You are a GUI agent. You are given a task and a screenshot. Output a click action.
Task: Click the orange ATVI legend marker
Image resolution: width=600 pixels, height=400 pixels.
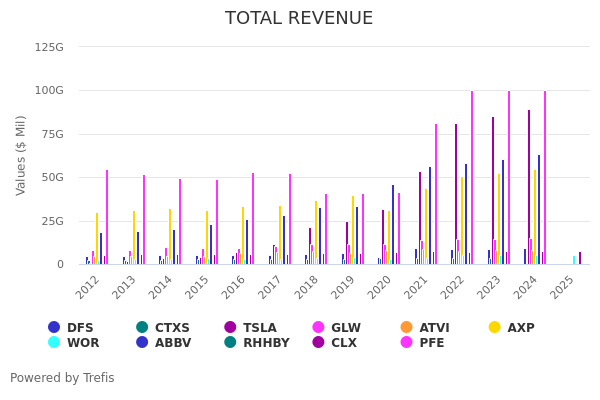406,328
